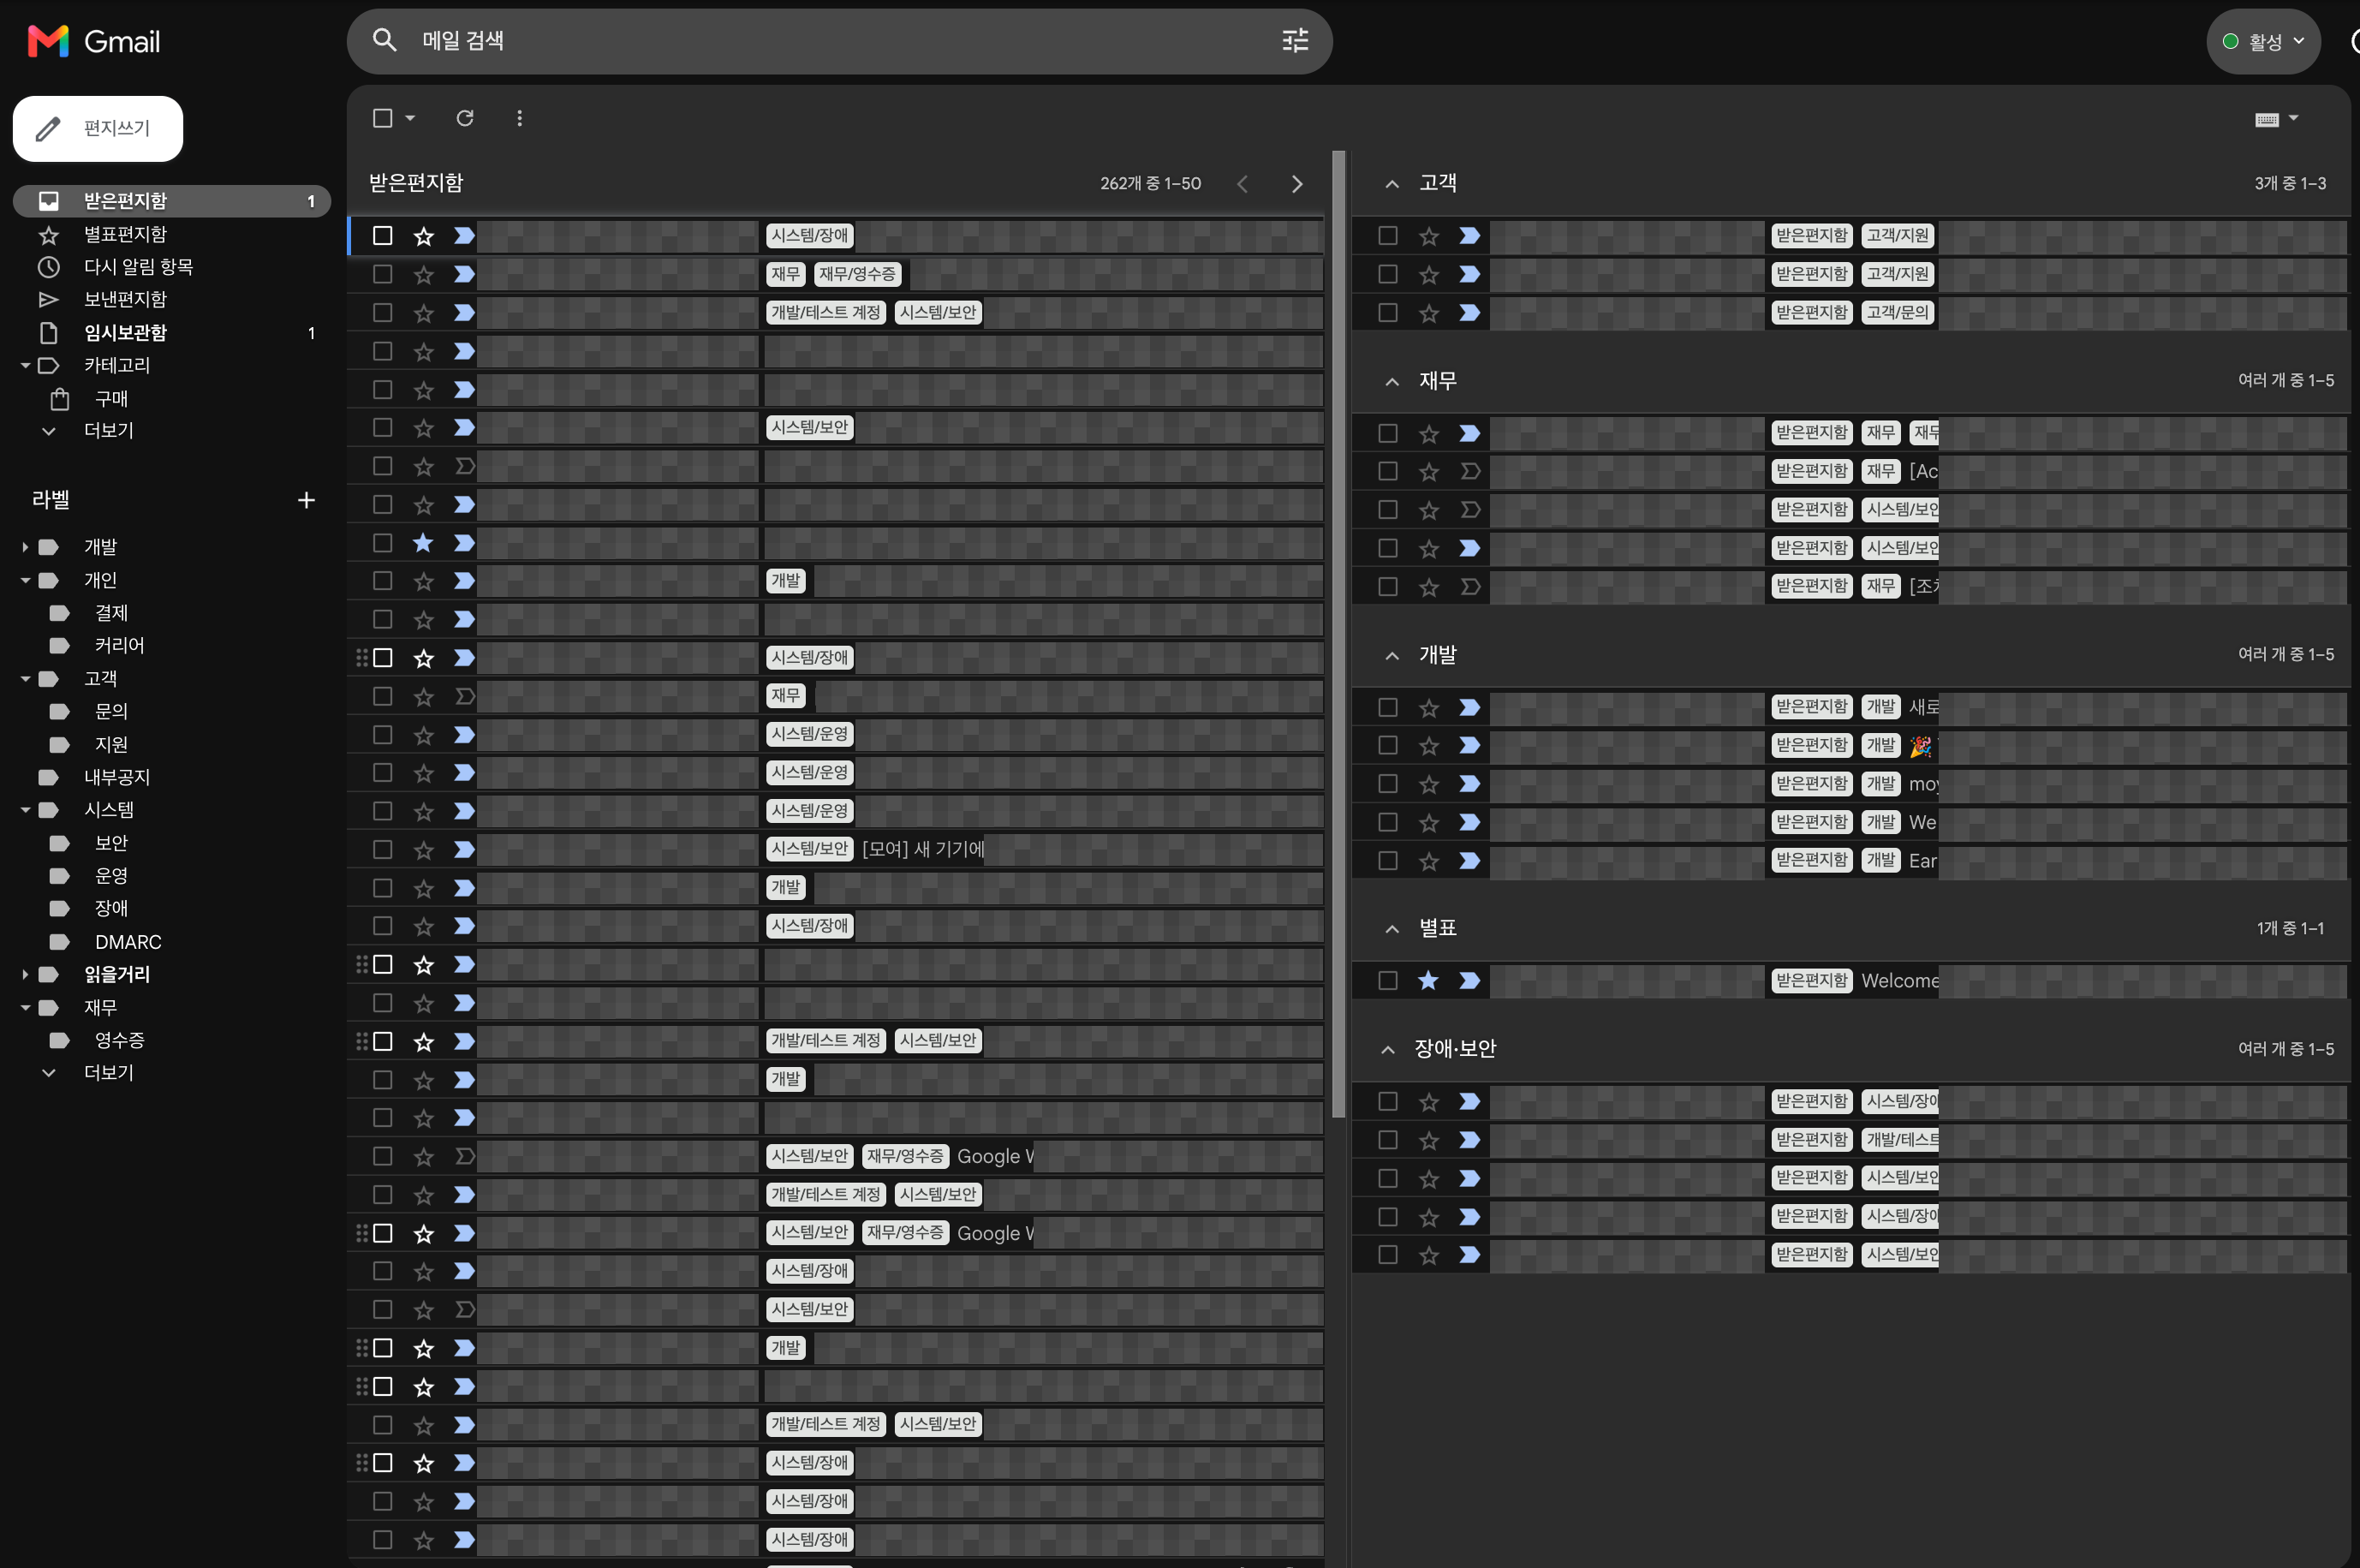Open the 내부공지 label

(x=117, y=777)
